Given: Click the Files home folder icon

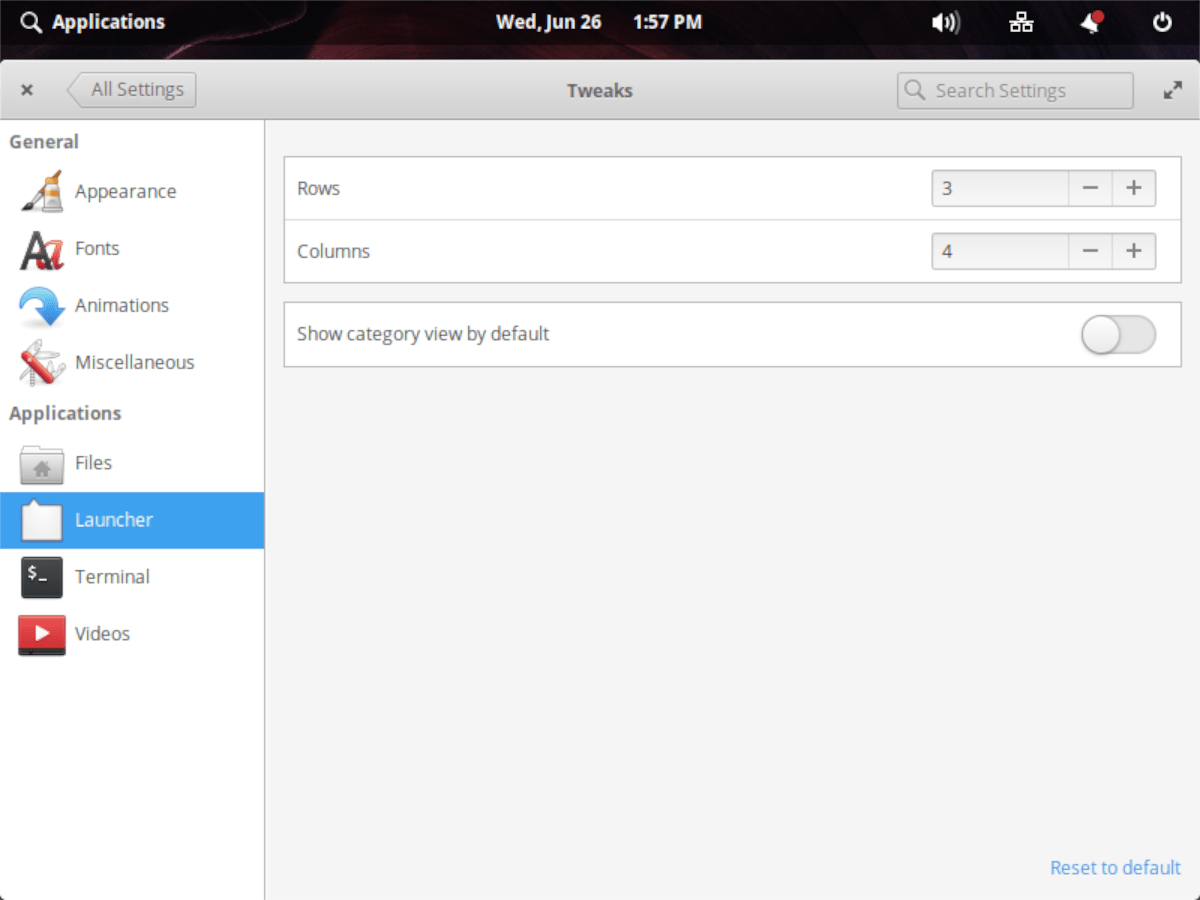Looking at the screenshot, I should (x=42, y=463).
